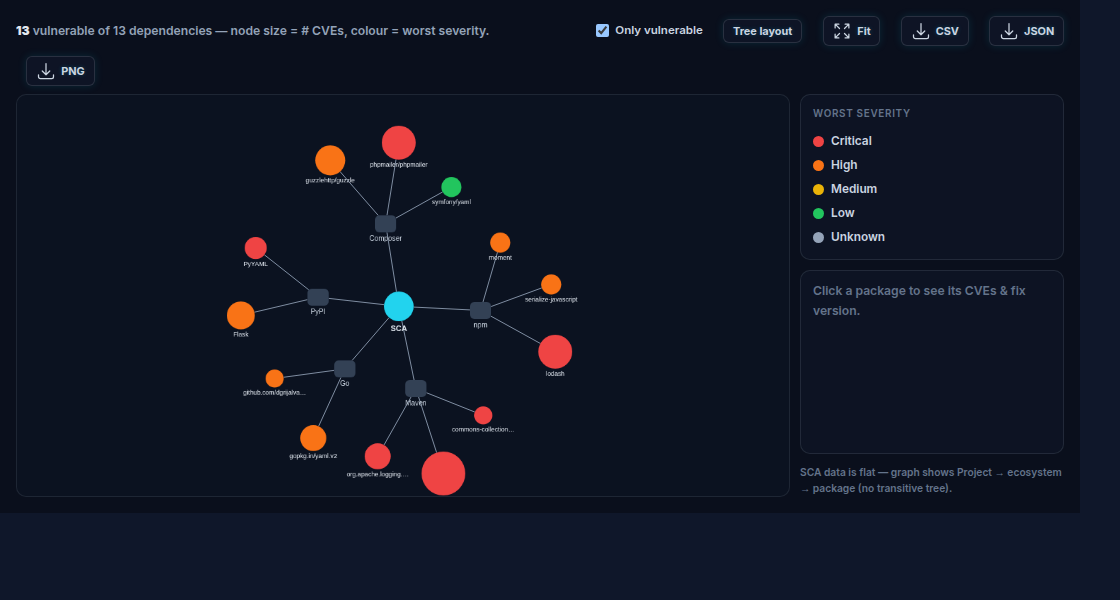
Task: Click the Medium severity yellow dot
Action: (x=819, y=189)
